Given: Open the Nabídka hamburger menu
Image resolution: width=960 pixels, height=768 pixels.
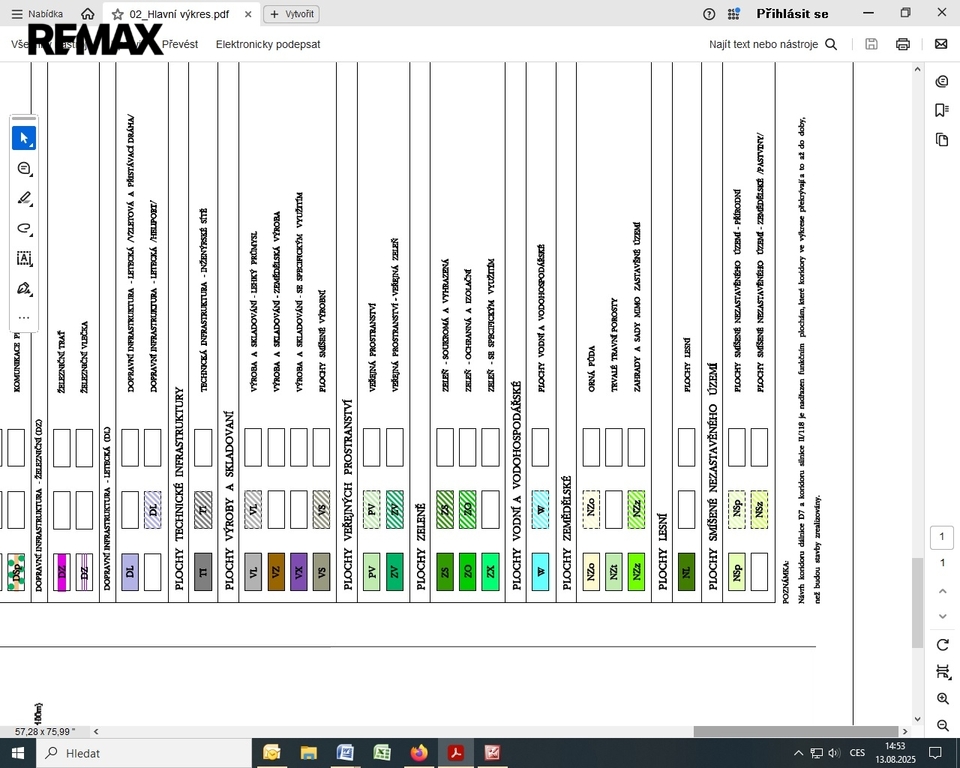Looking at the screenshot, I should (x=16, y=14).
